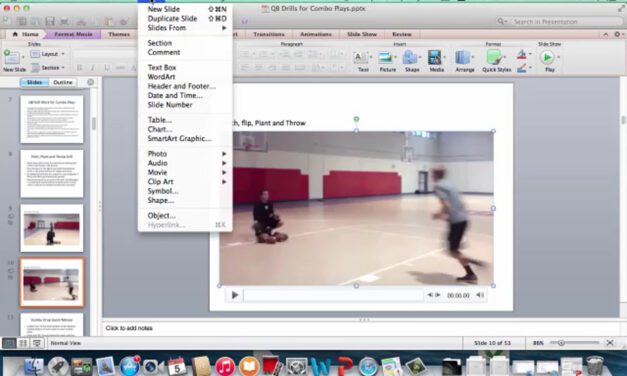Open the Layout dropdown
The image size is (627, 376).
47,54
